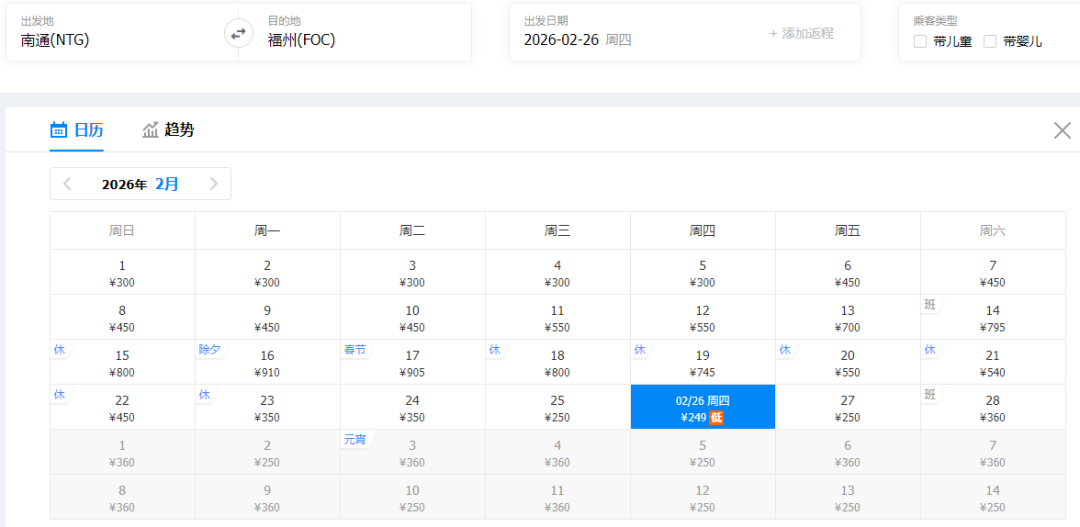Close the price calendar panel
This screenshot has height=527, width=1080.
(x=1062, y=130)
